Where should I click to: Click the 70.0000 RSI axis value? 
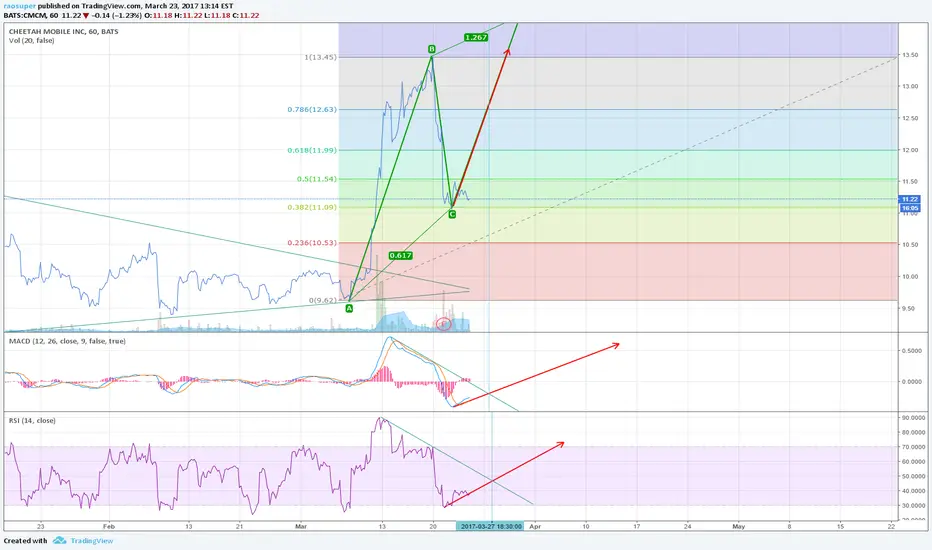click(914, 447)
